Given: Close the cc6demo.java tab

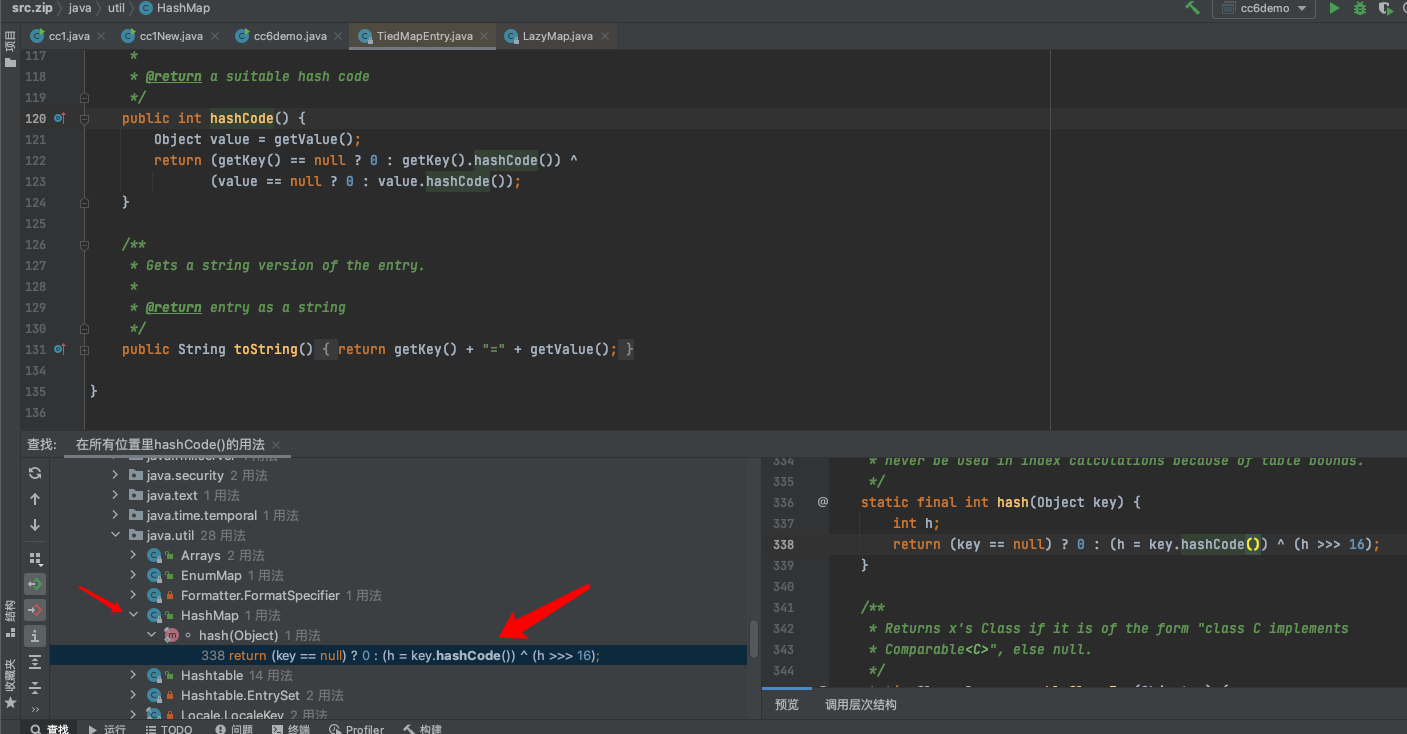Looking at the screenshot, I should pyautogui.click(x=338, y=36).
